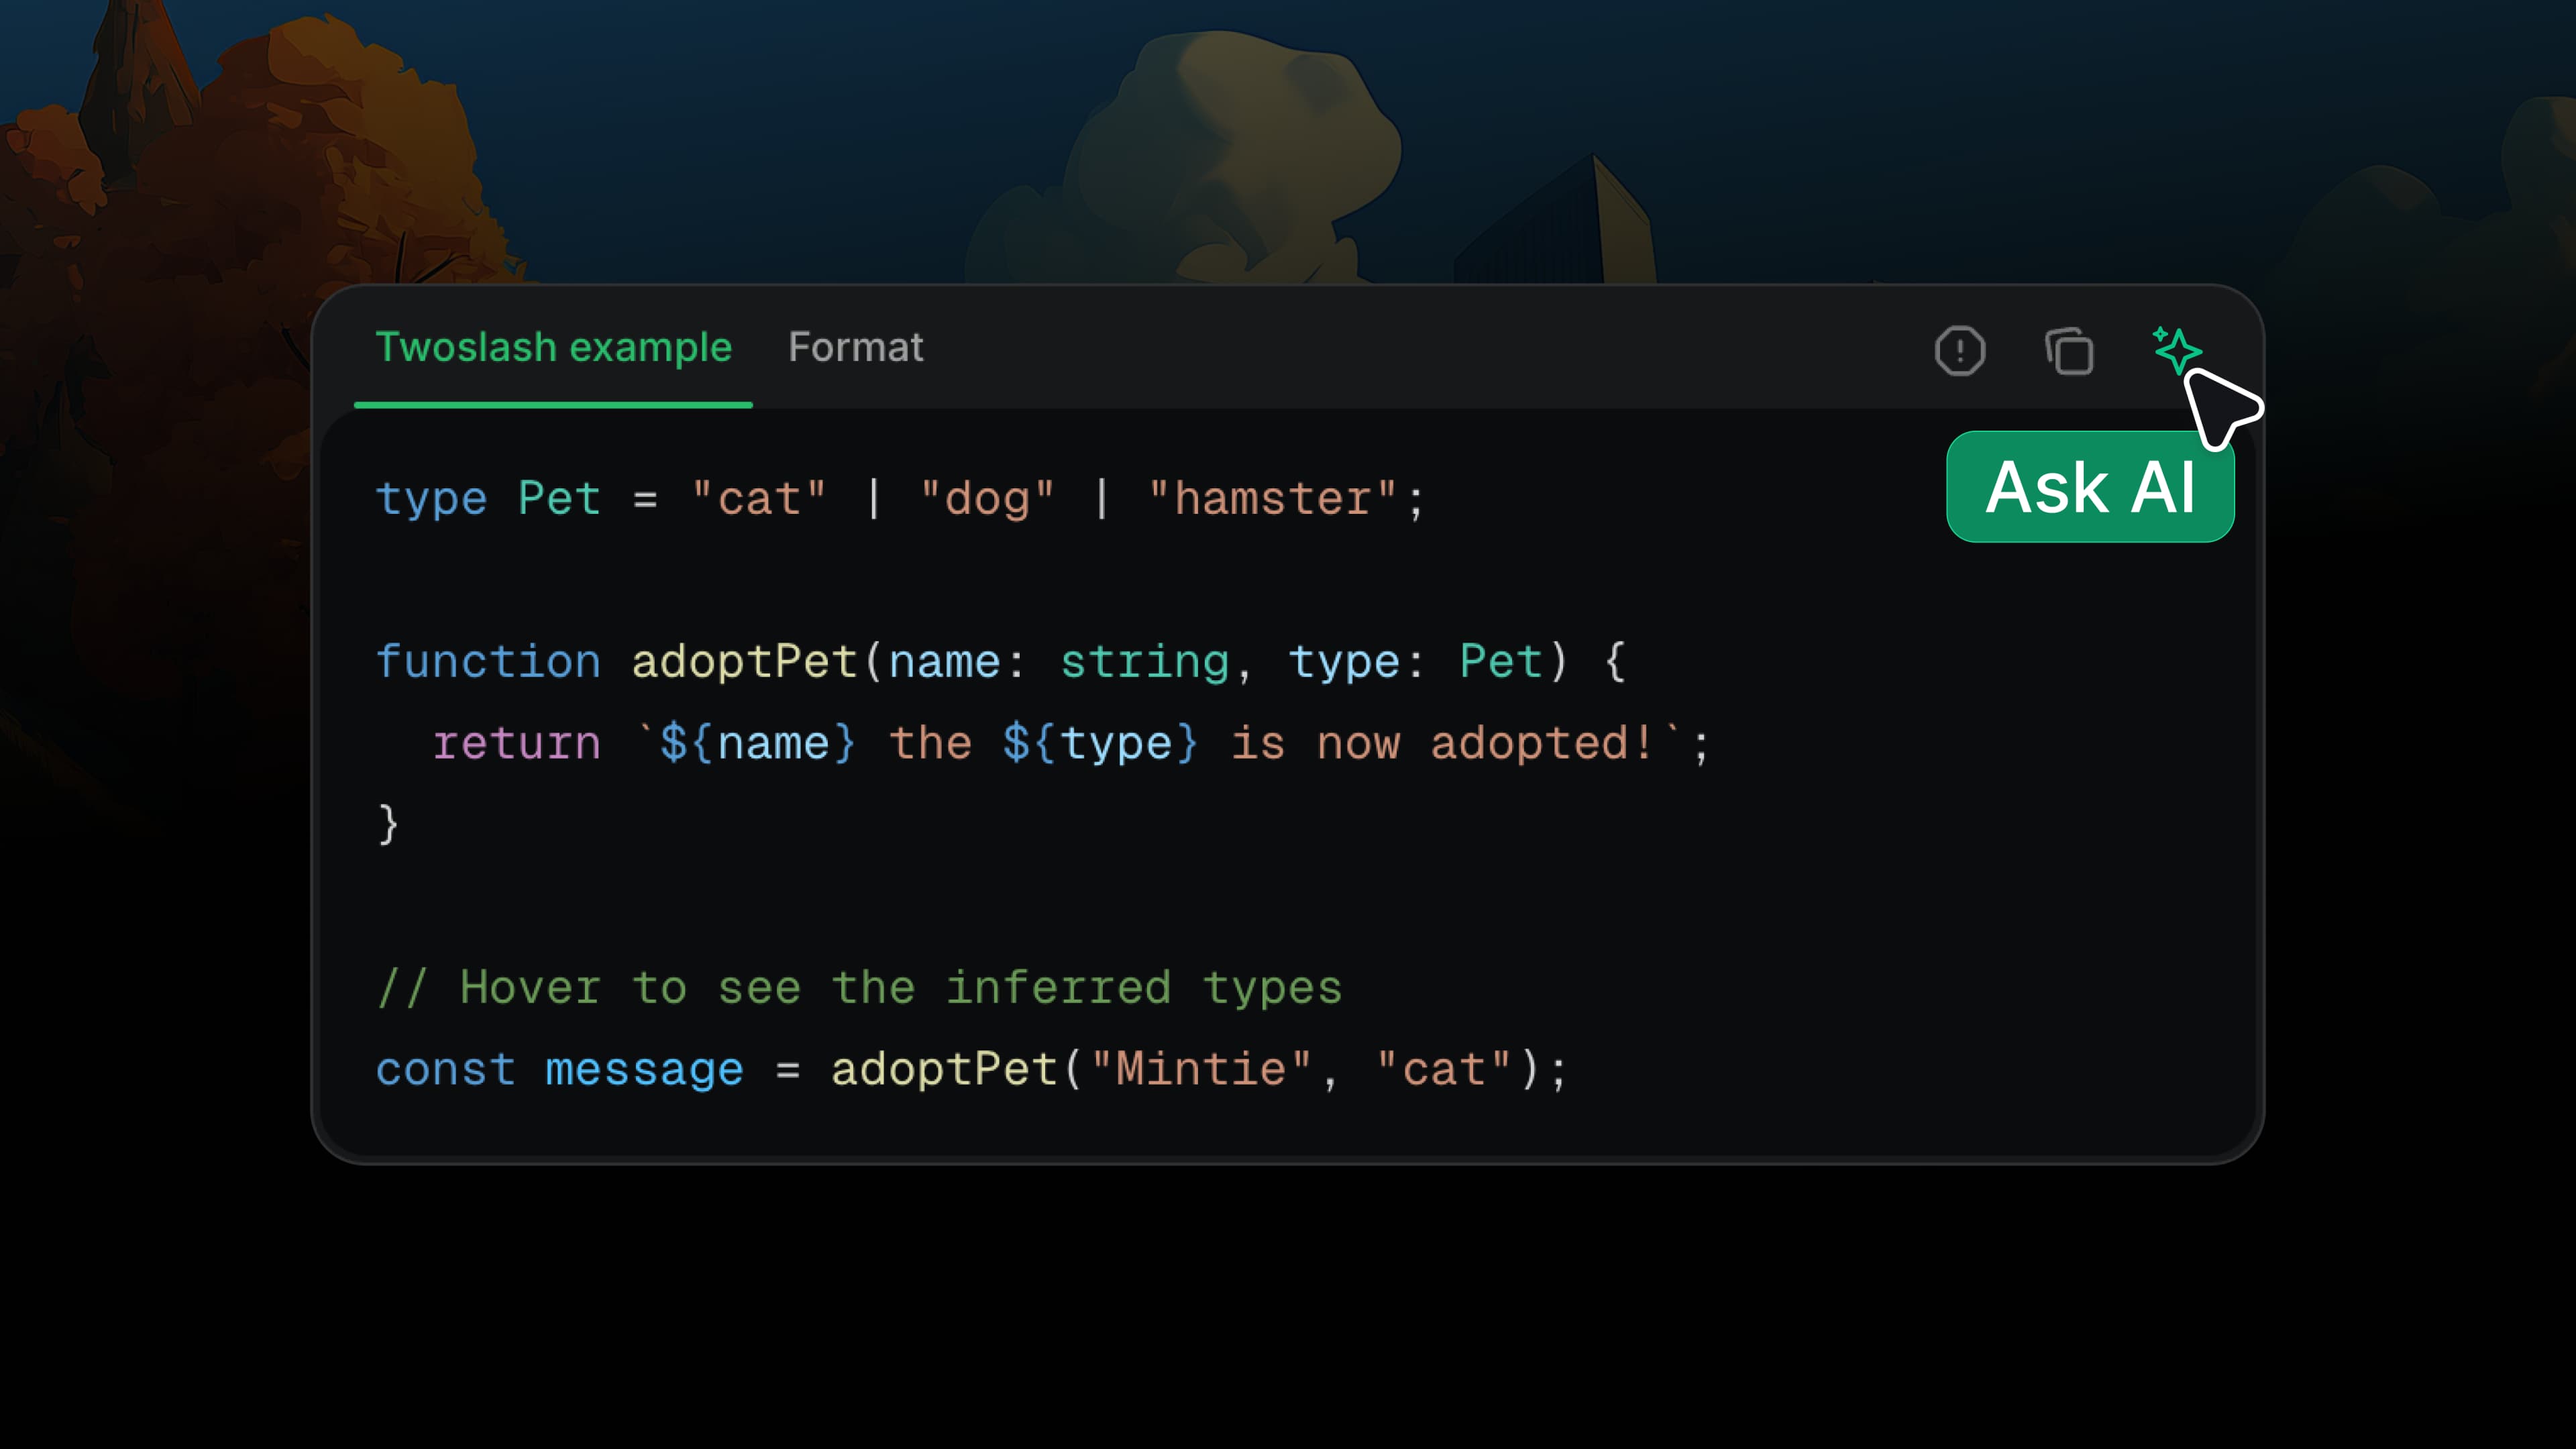Click the "hamster" string literal
This screenshot has height=1449, width=2576.
[1271, 498]
